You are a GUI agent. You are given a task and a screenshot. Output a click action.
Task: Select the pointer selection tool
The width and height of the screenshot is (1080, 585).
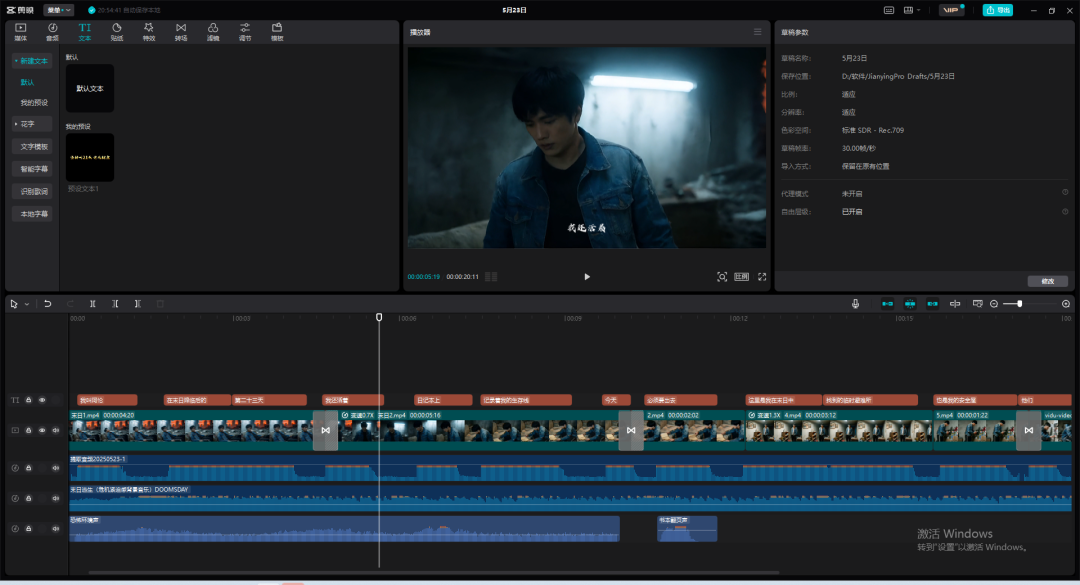click(14, 304)
